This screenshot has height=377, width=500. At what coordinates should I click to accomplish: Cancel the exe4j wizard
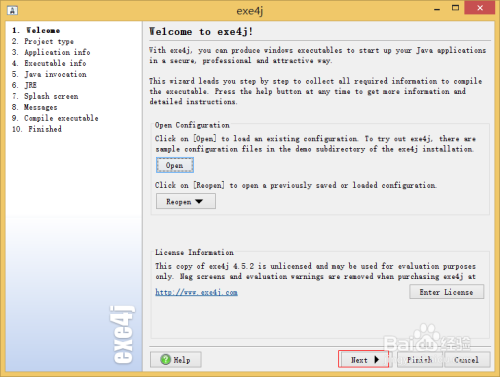click(x=467, y=360)
